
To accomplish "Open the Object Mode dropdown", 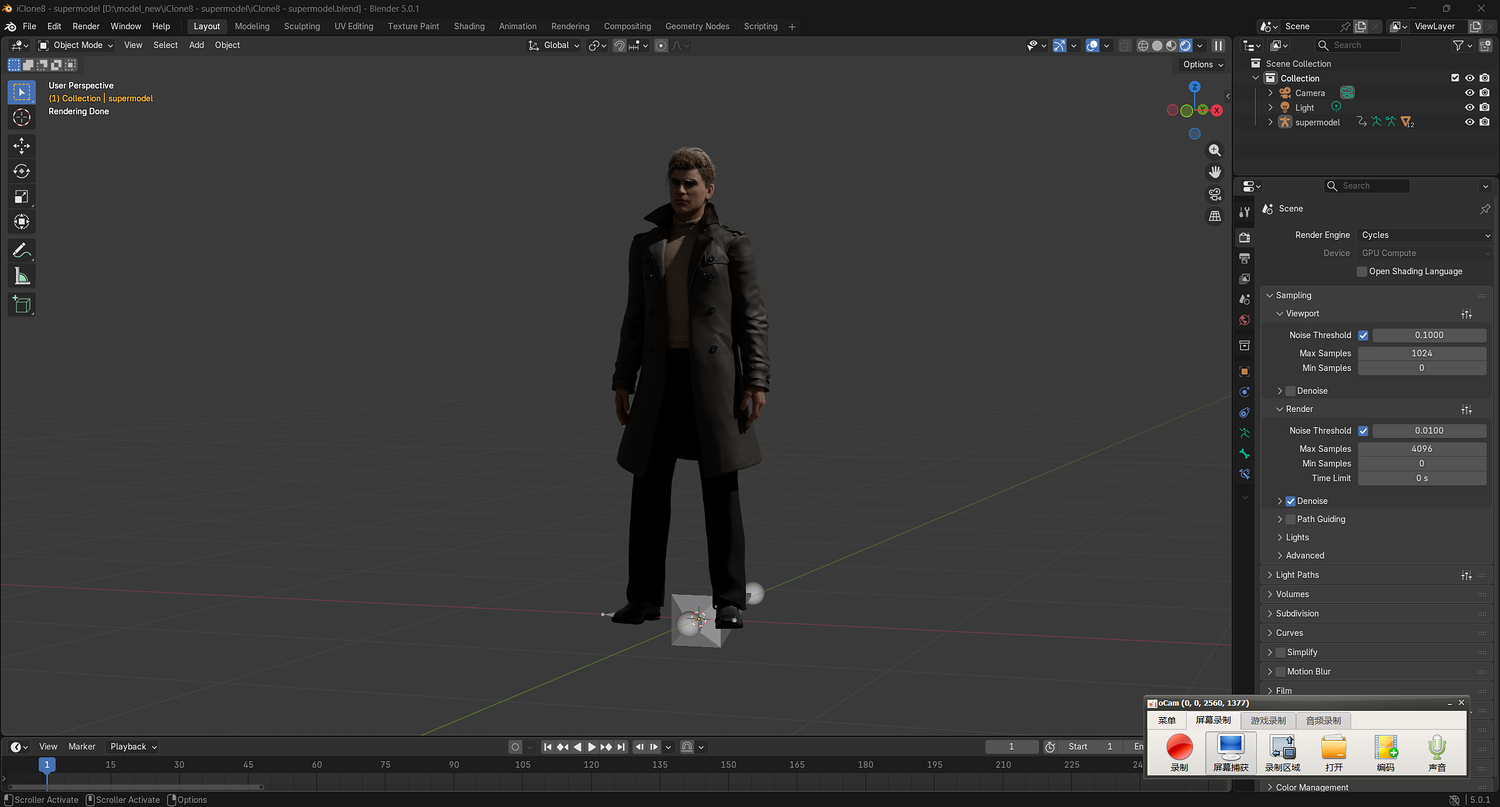I will [x=76, y=45].
